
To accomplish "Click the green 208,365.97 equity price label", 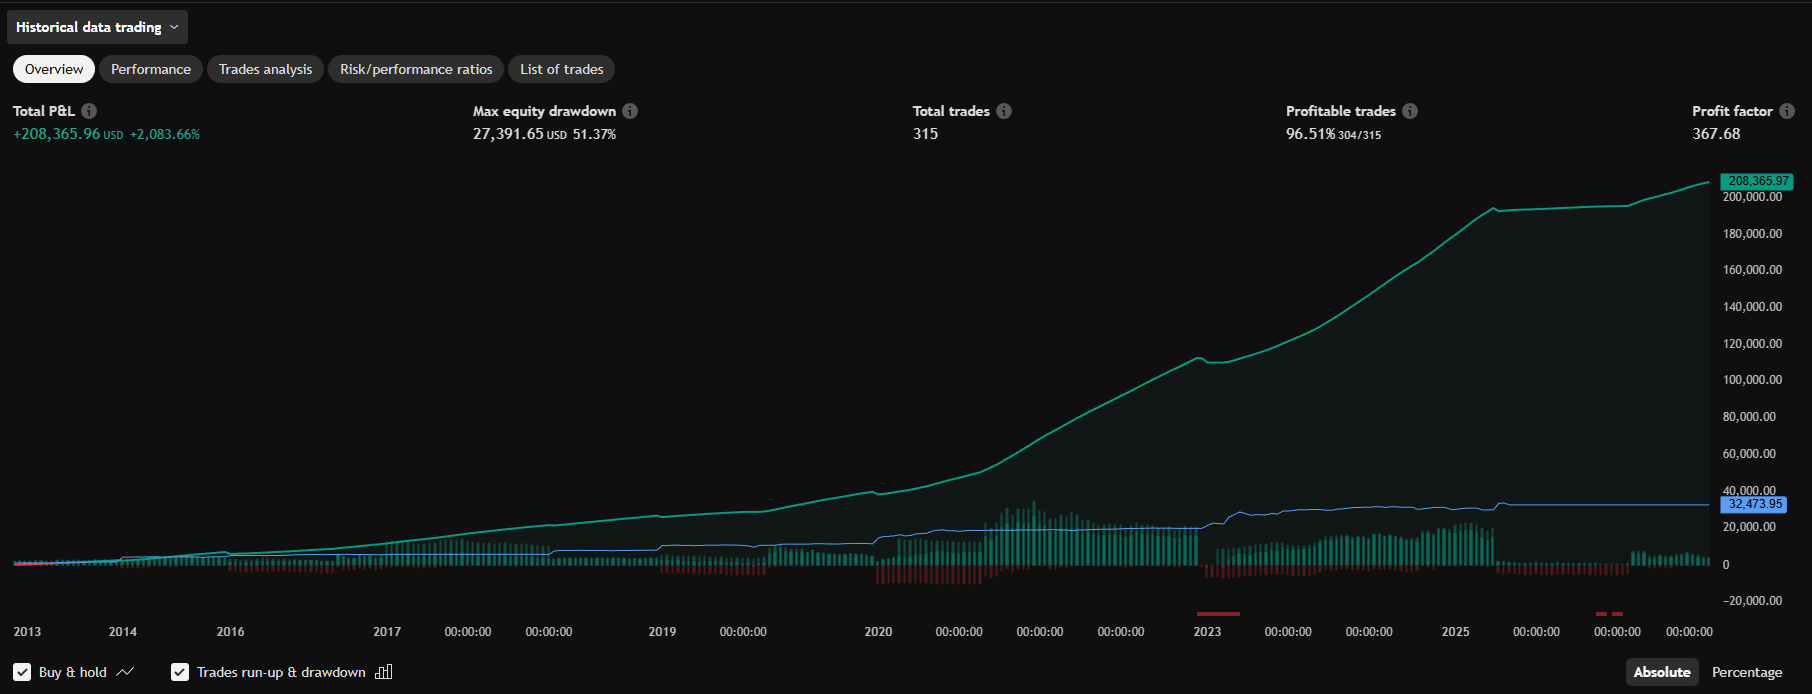I will [x=1757, y=181].
